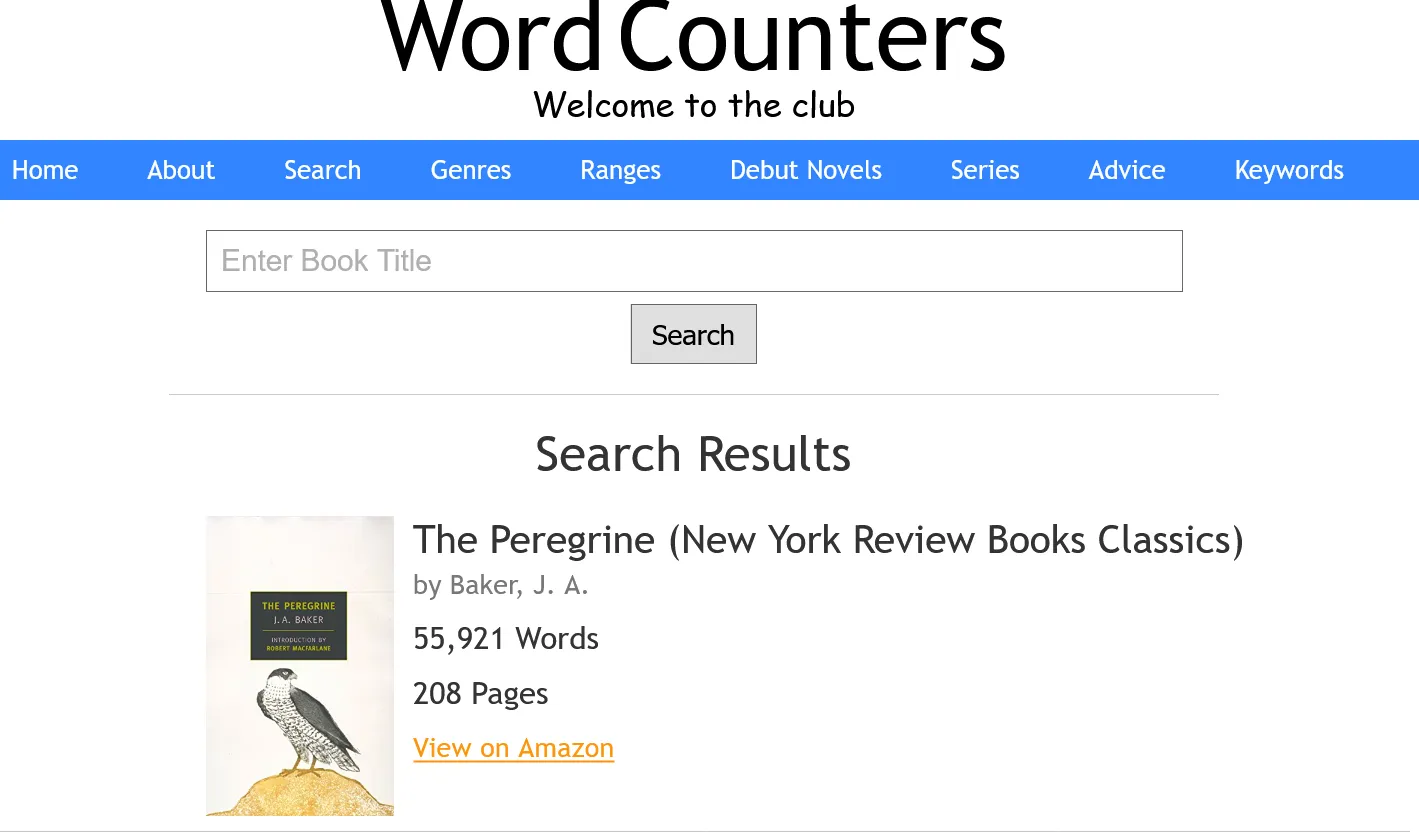Open the Home navigation item
The image size is (1419, 832).
click(x=45, y=170)
